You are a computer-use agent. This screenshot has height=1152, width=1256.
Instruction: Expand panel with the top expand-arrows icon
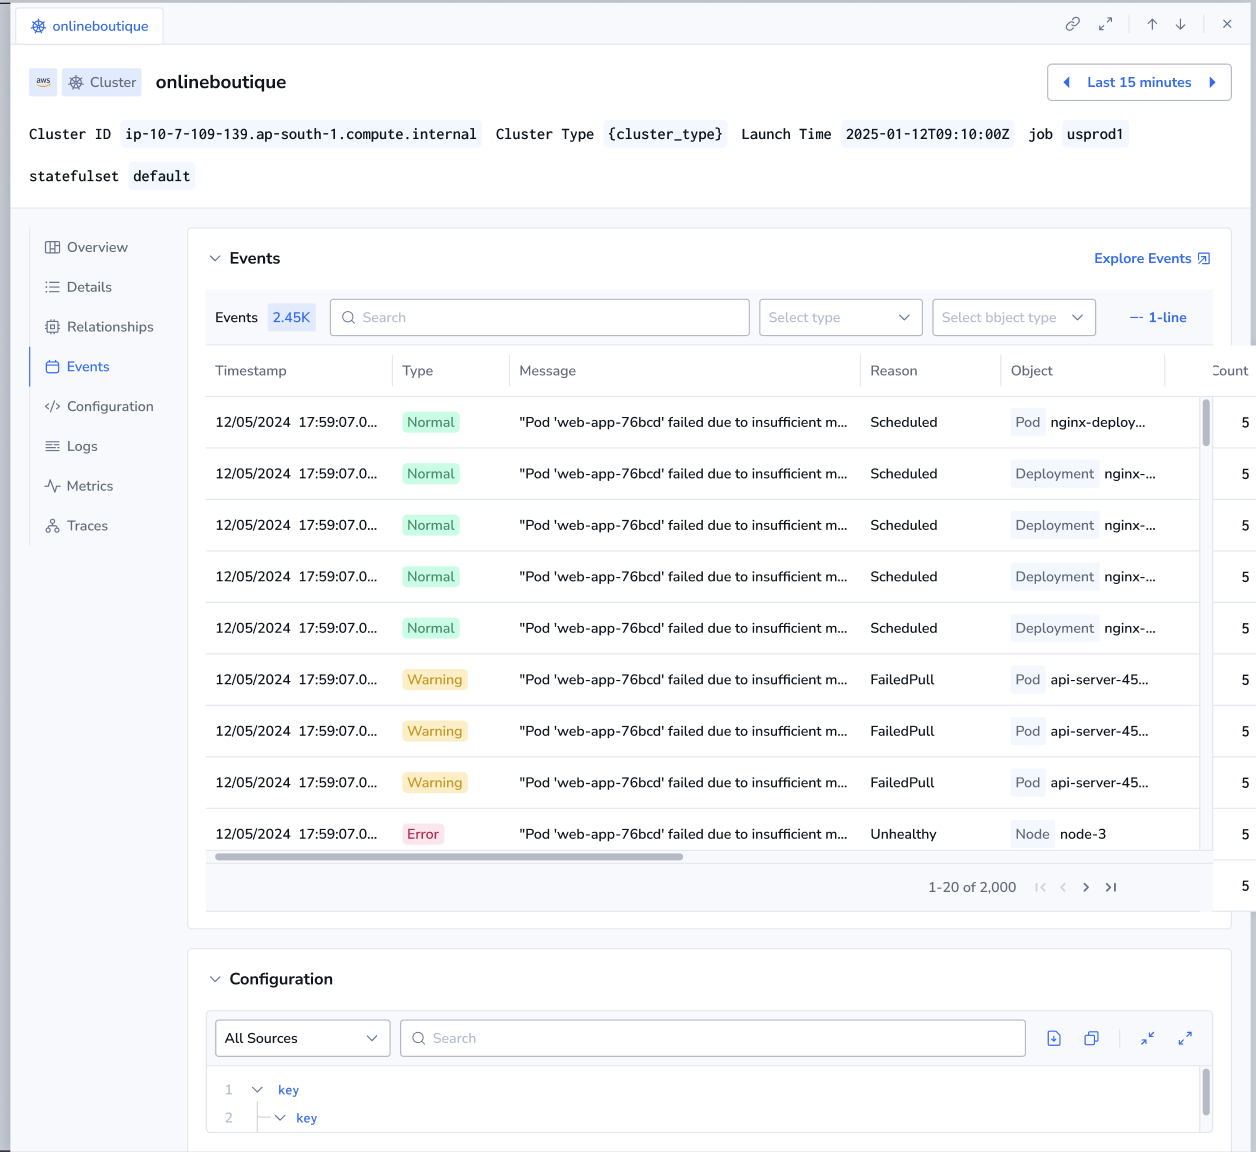(x=1105, y=24)
